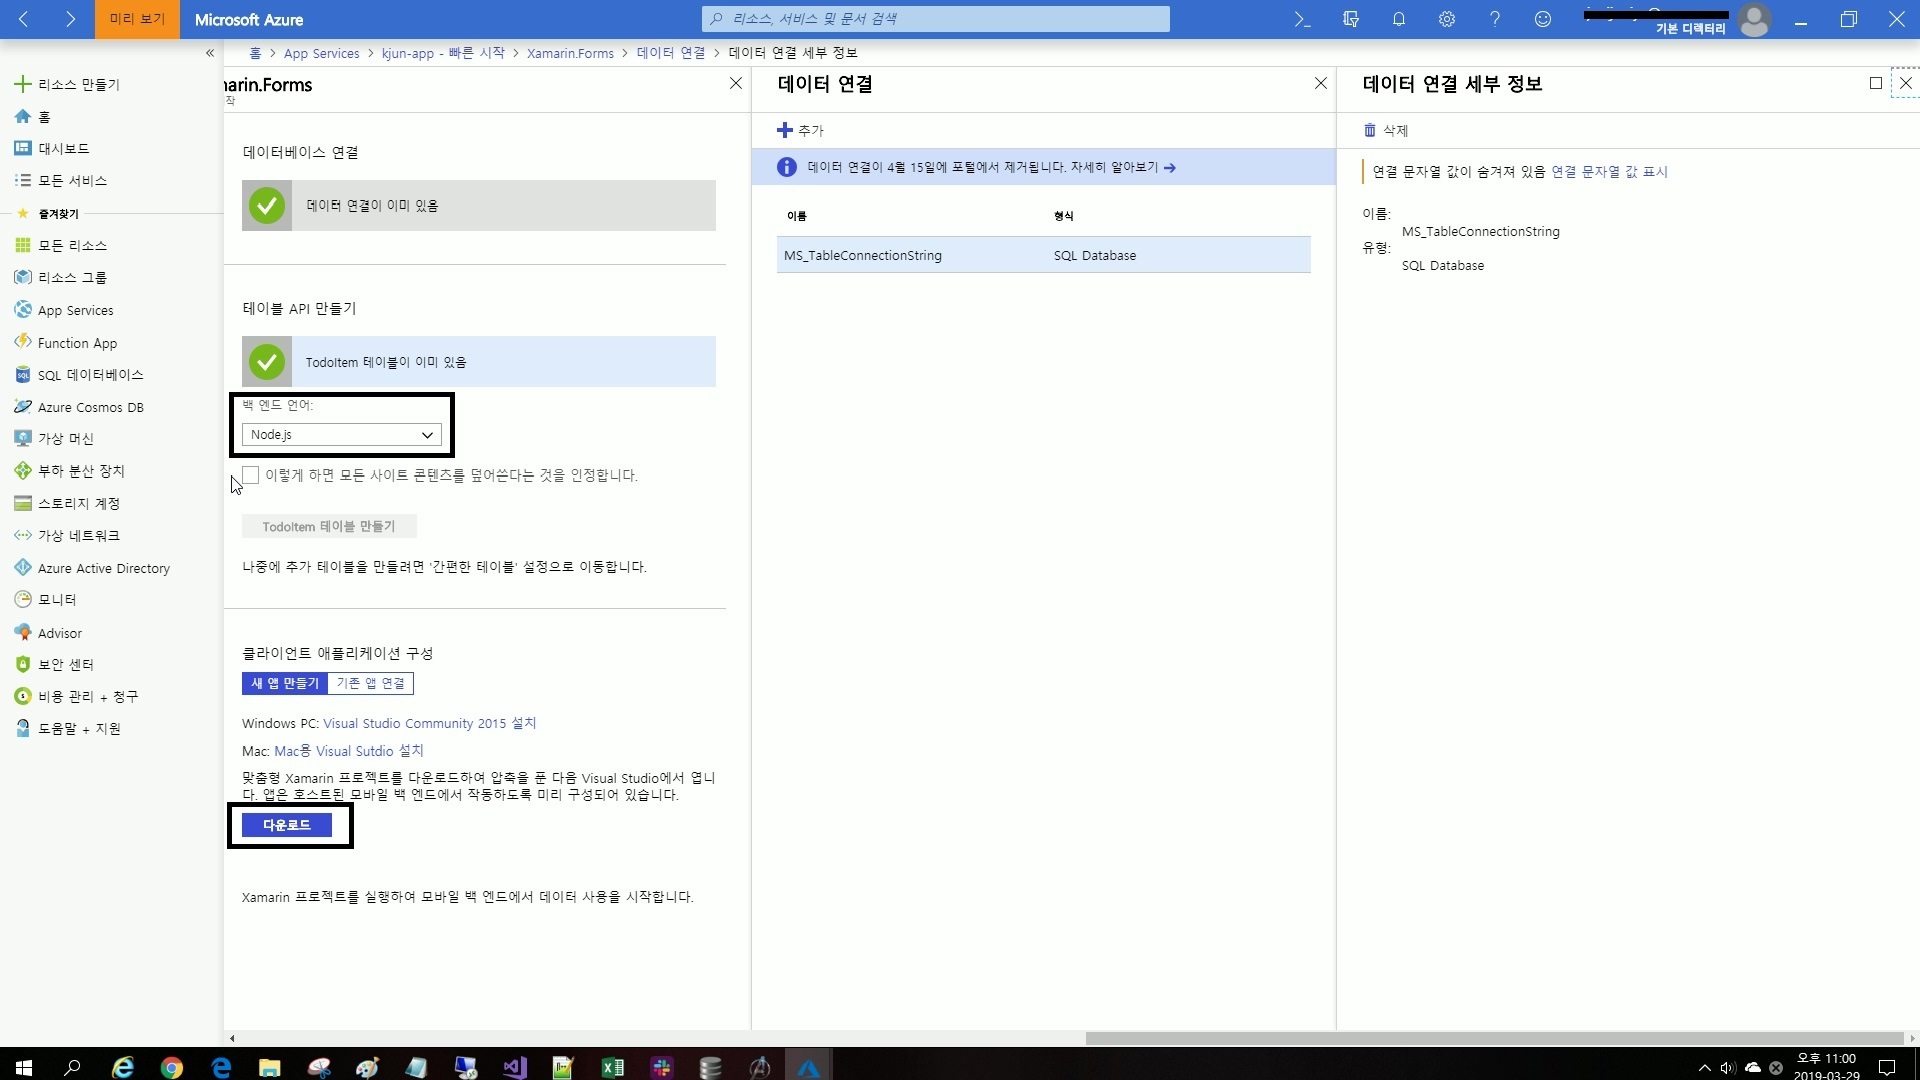Switch to the 기존 앱 연결 option
This screenshot has height=1080, width=1920.
tap(370, 683)
